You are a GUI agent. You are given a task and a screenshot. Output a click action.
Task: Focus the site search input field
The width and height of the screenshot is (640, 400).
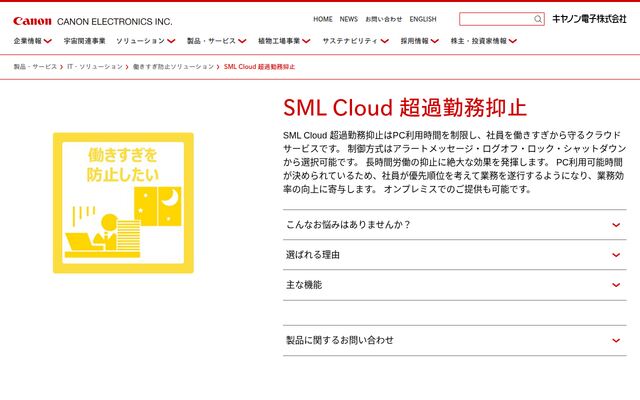pyautogui.click(x=502, y=19)
